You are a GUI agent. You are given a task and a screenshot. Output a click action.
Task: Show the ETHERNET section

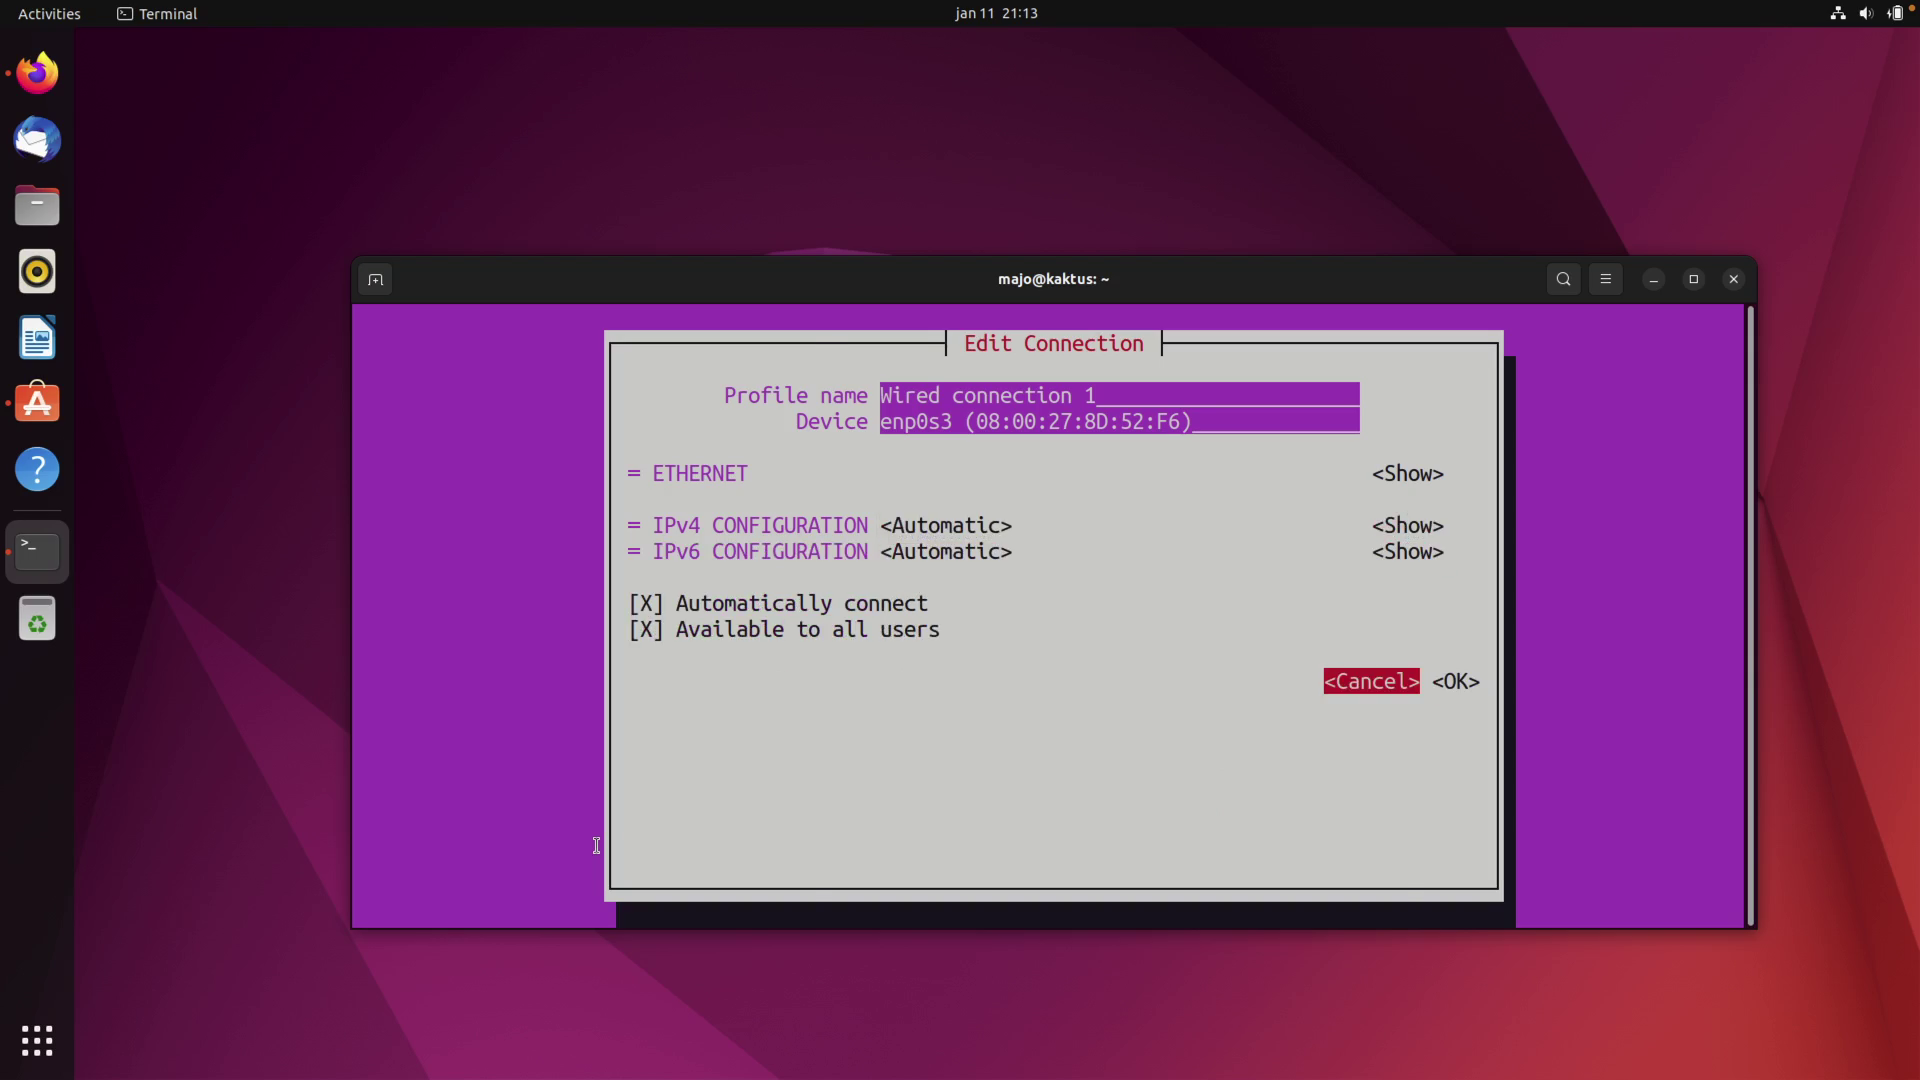(x=1407, y=474)
